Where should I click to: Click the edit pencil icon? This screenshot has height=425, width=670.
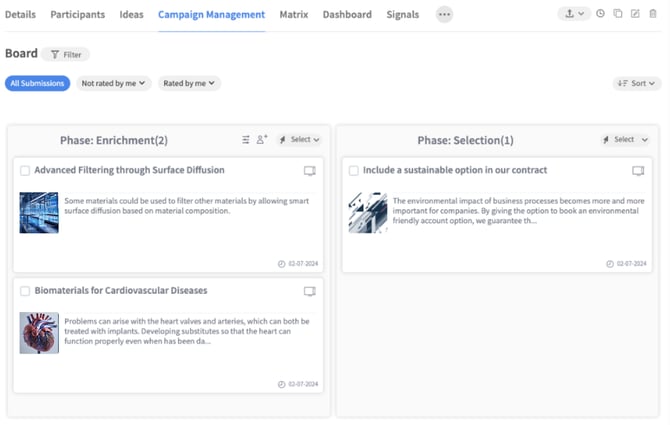(635, 14)
